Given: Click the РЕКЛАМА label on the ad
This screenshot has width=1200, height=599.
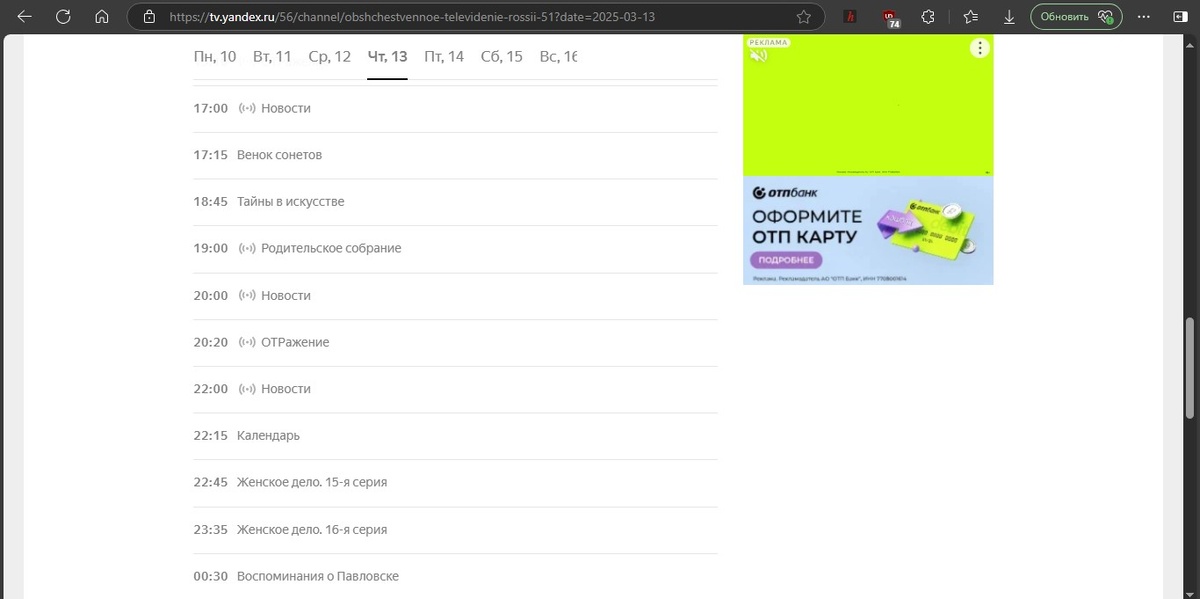Looking at the screenshot, I should coord(769,42).
